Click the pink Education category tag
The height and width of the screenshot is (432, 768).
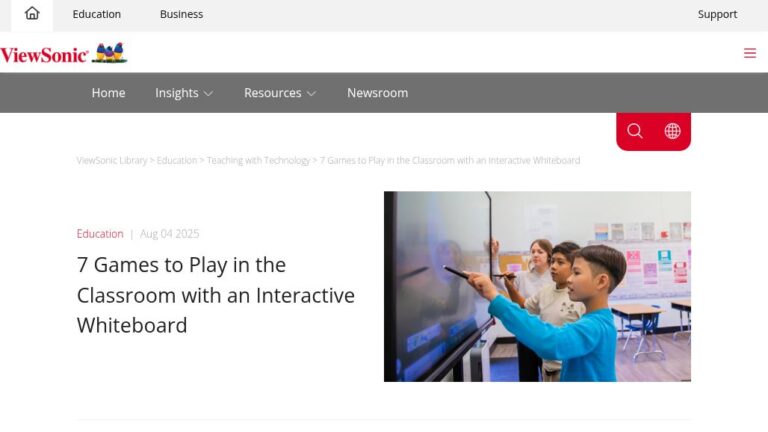[x=100, y=234]
